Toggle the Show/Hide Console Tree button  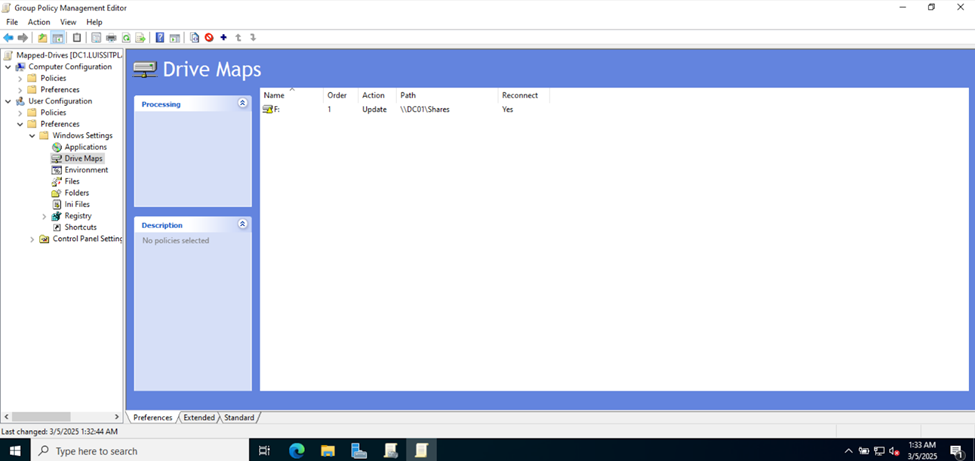[57, 38]
